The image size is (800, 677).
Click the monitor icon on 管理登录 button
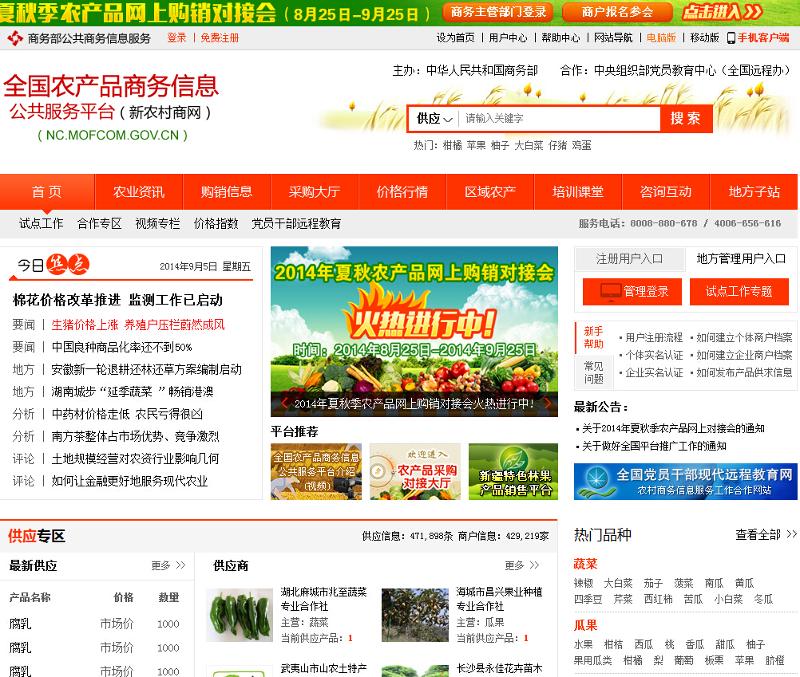tap(609, 291)
